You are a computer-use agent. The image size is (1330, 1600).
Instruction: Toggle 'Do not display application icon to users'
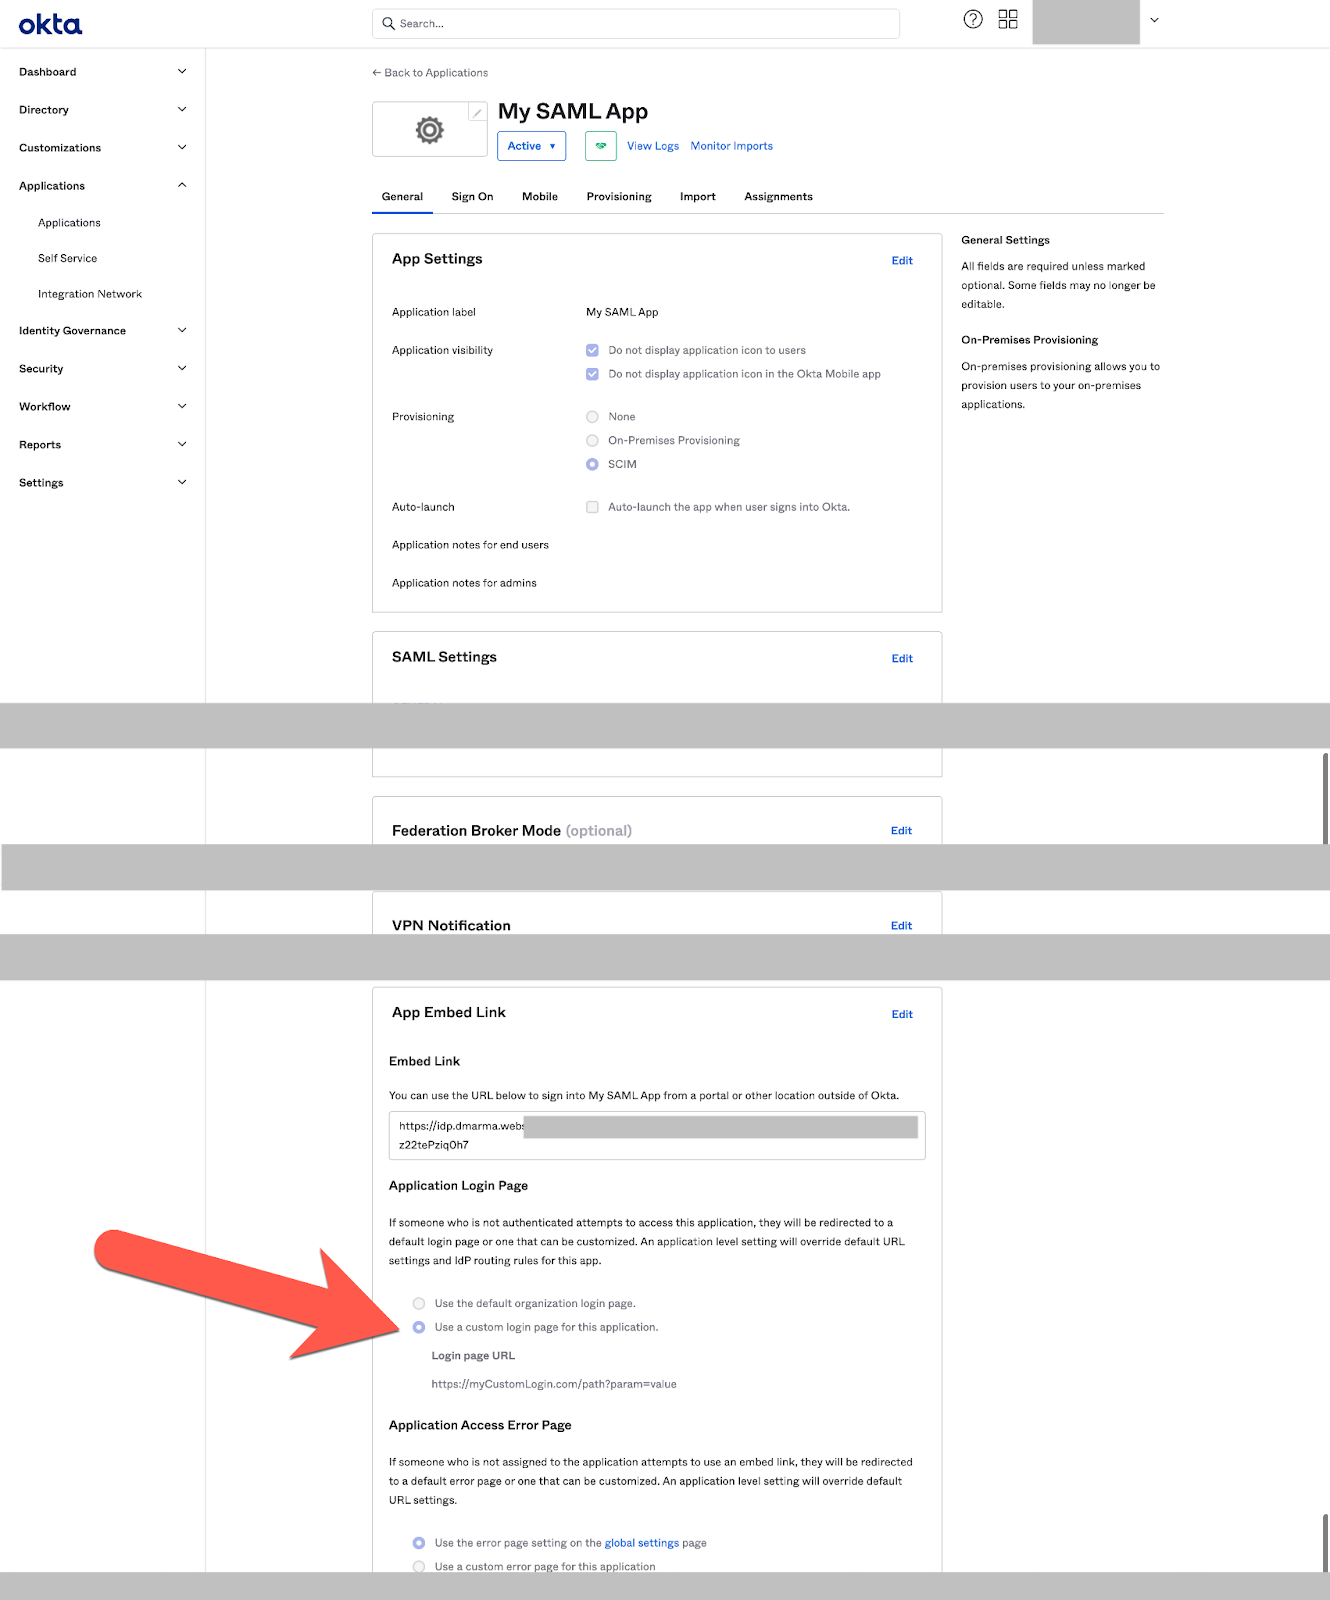pyautogui.click(x=592, y=350)
